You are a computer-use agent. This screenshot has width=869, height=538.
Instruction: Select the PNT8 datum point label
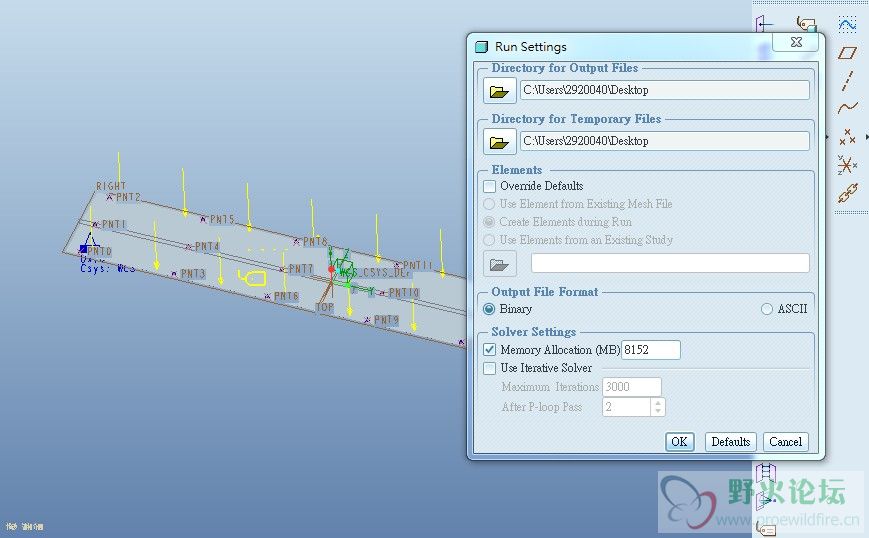(x=315, y=242)
